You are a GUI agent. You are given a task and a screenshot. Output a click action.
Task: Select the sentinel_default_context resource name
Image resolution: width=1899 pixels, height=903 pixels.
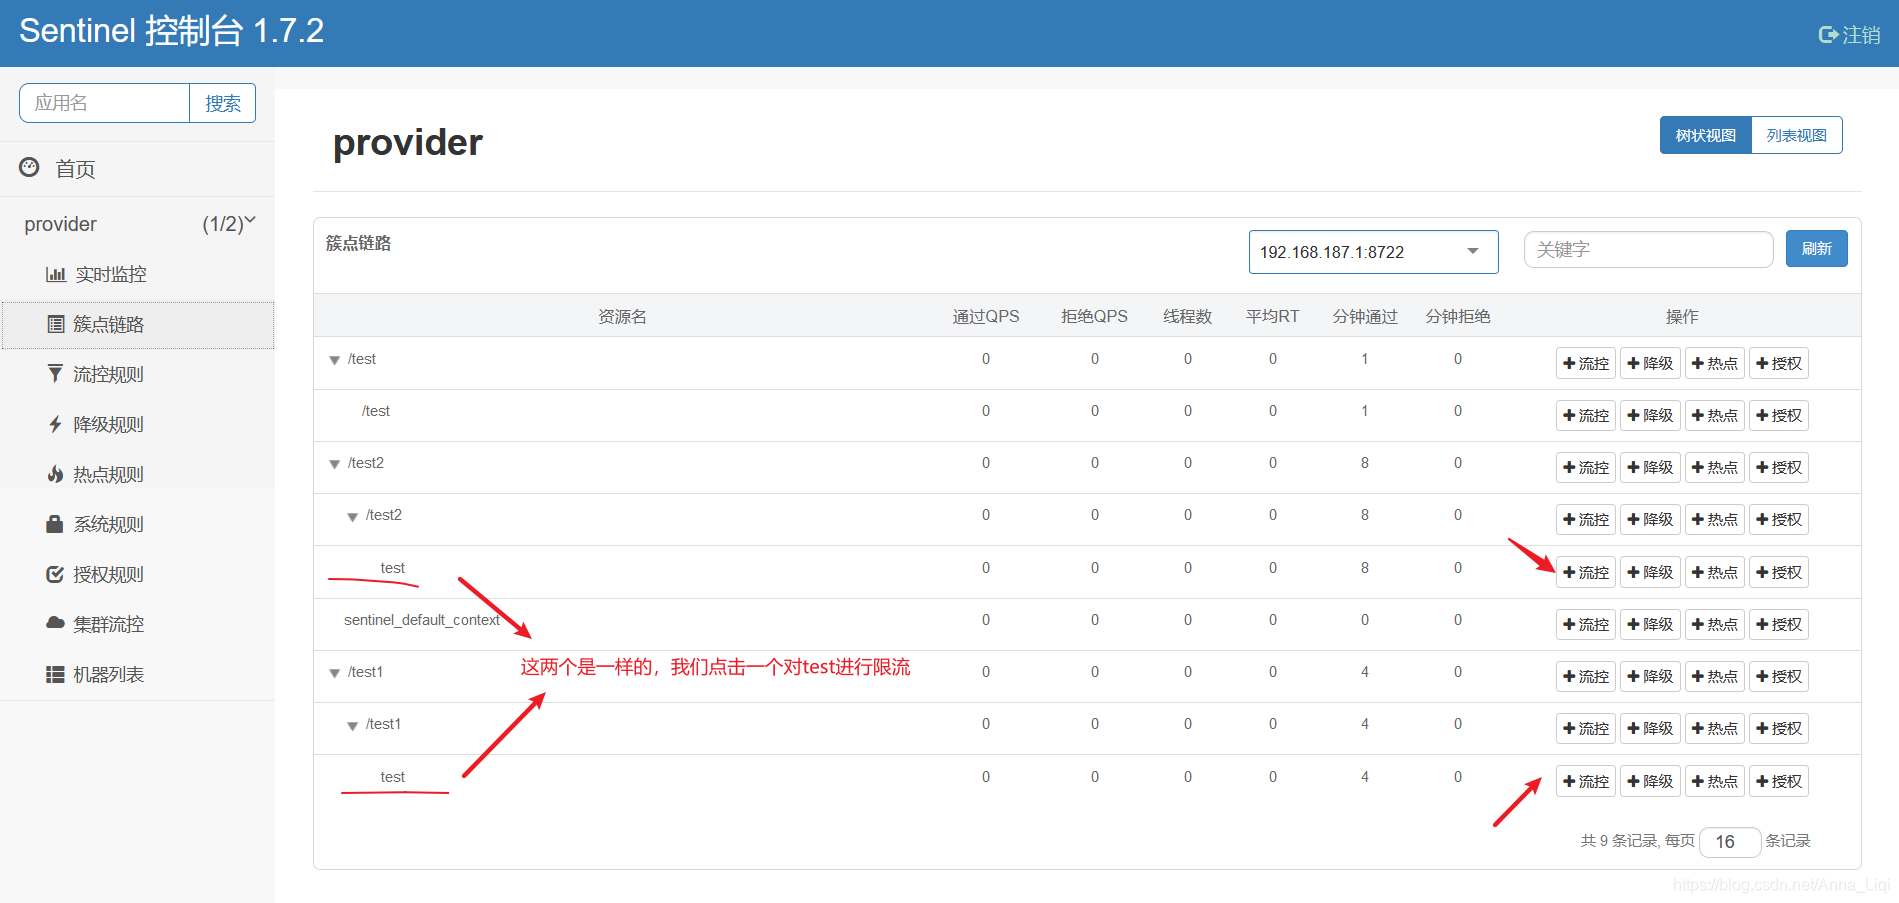coord(421,620)
